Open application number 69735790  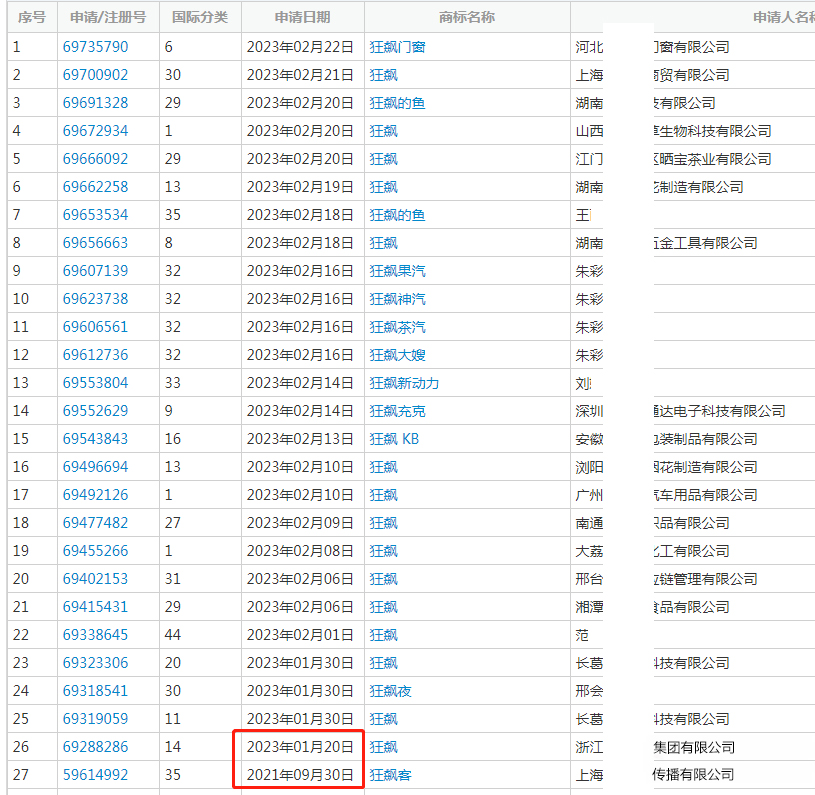point(95,47)
